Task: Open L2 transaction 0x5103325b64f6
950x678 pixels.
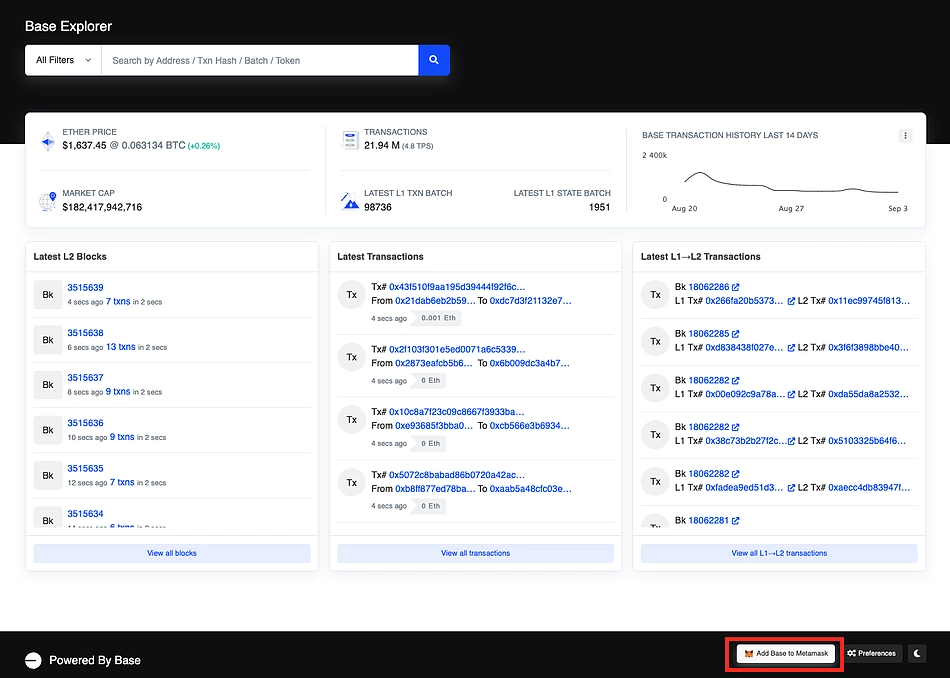Action: tap(868, 441)
